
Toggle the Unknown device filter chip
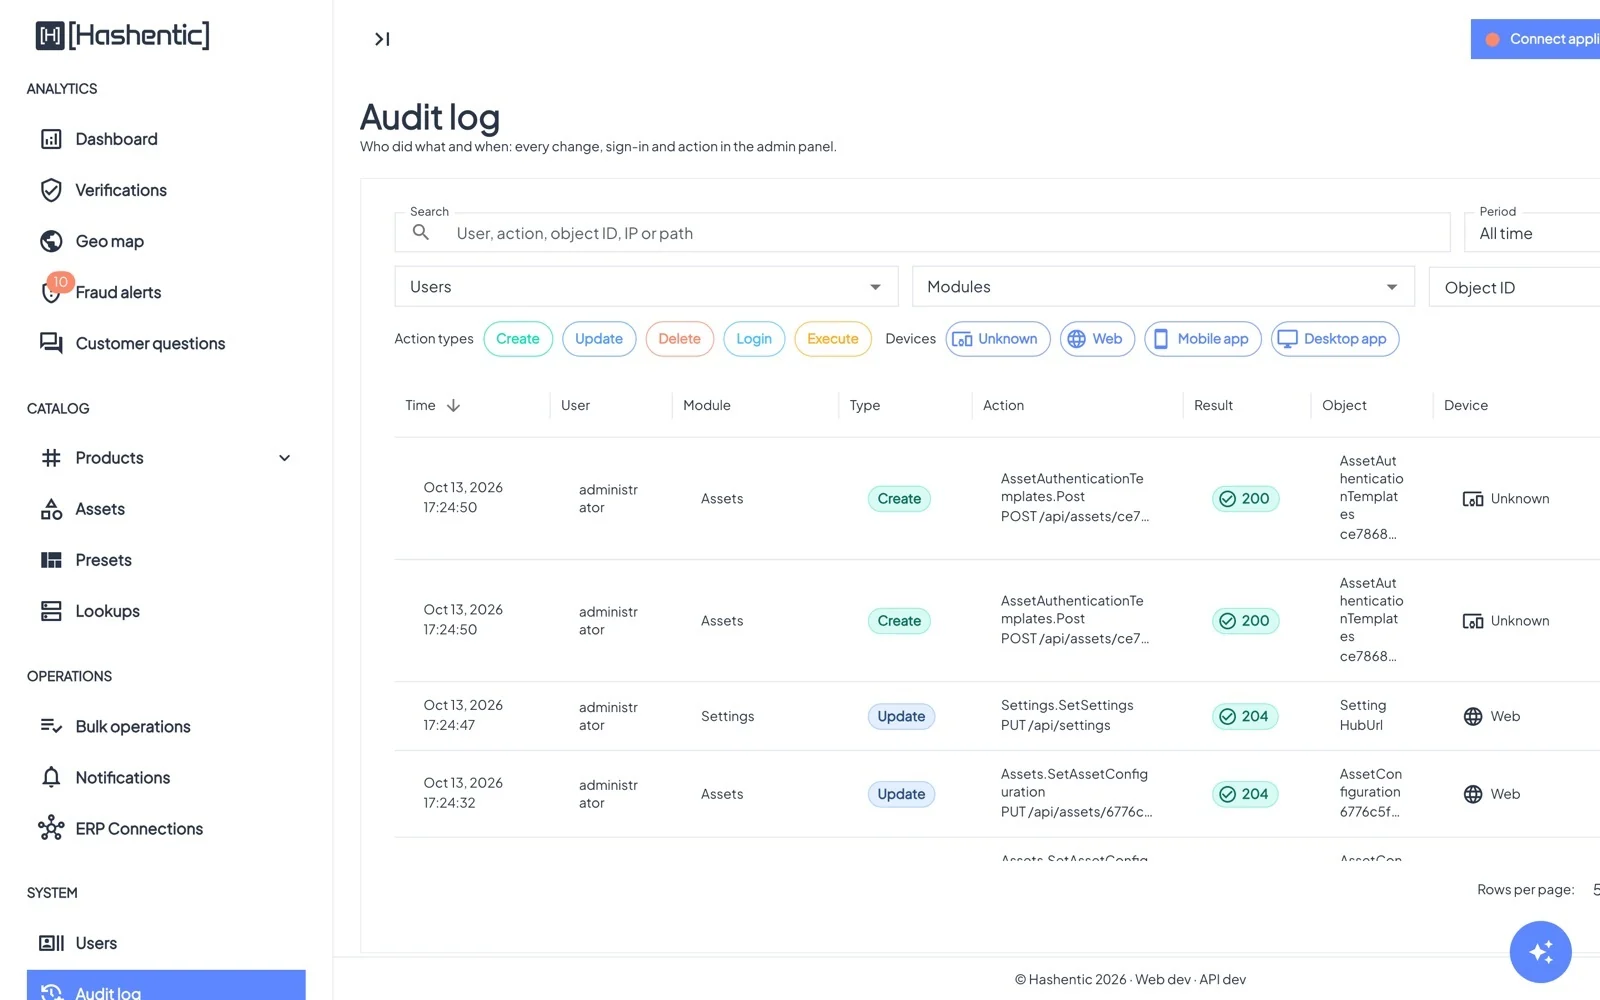coord(998,339)
